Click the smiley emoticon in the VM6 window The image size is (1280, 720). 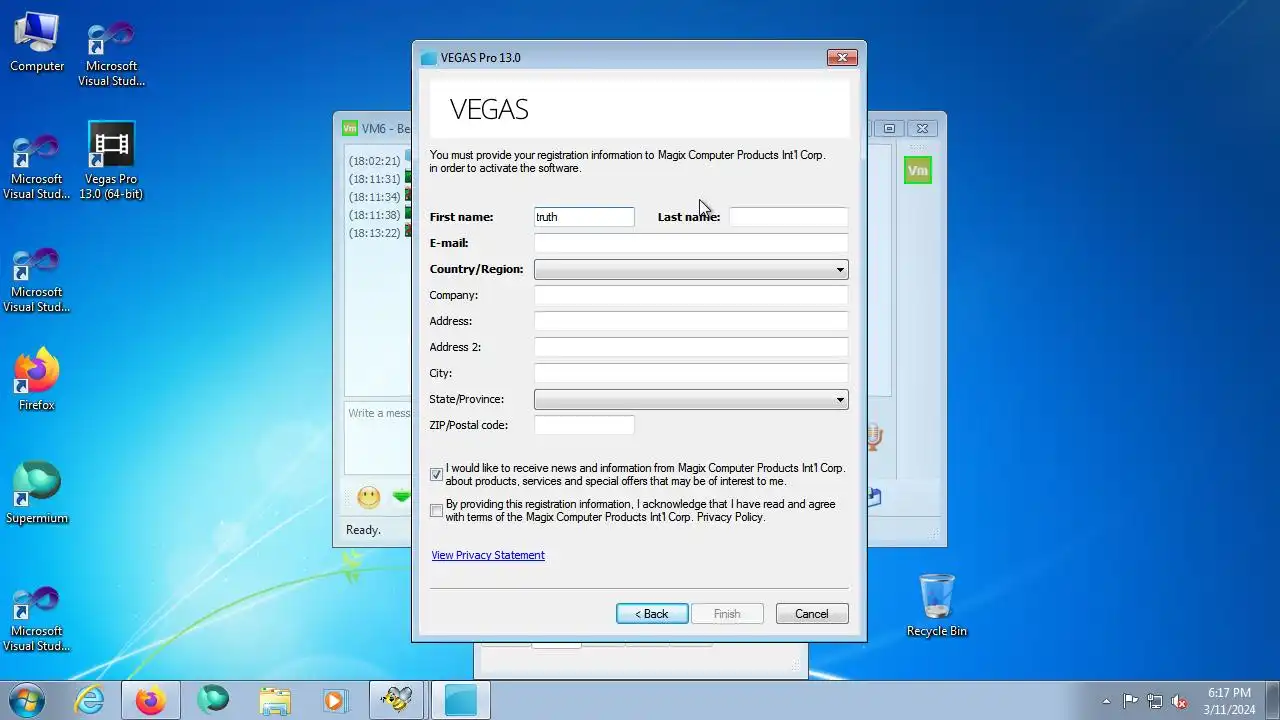[369, 497]
